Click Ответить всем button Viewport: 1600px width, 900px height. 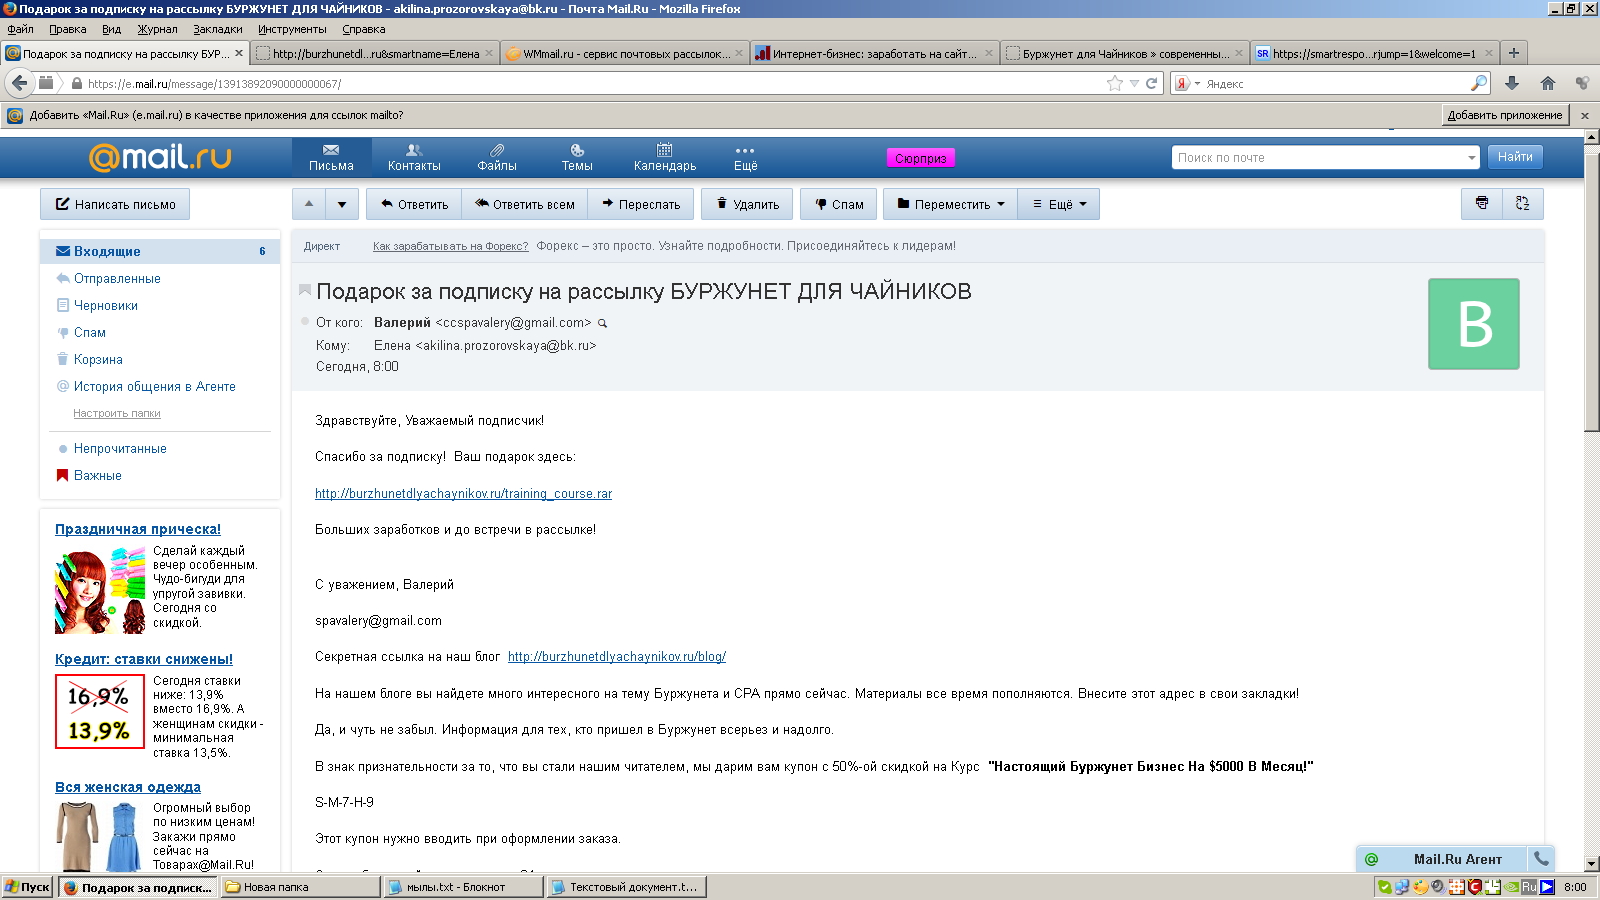point(525,204)
